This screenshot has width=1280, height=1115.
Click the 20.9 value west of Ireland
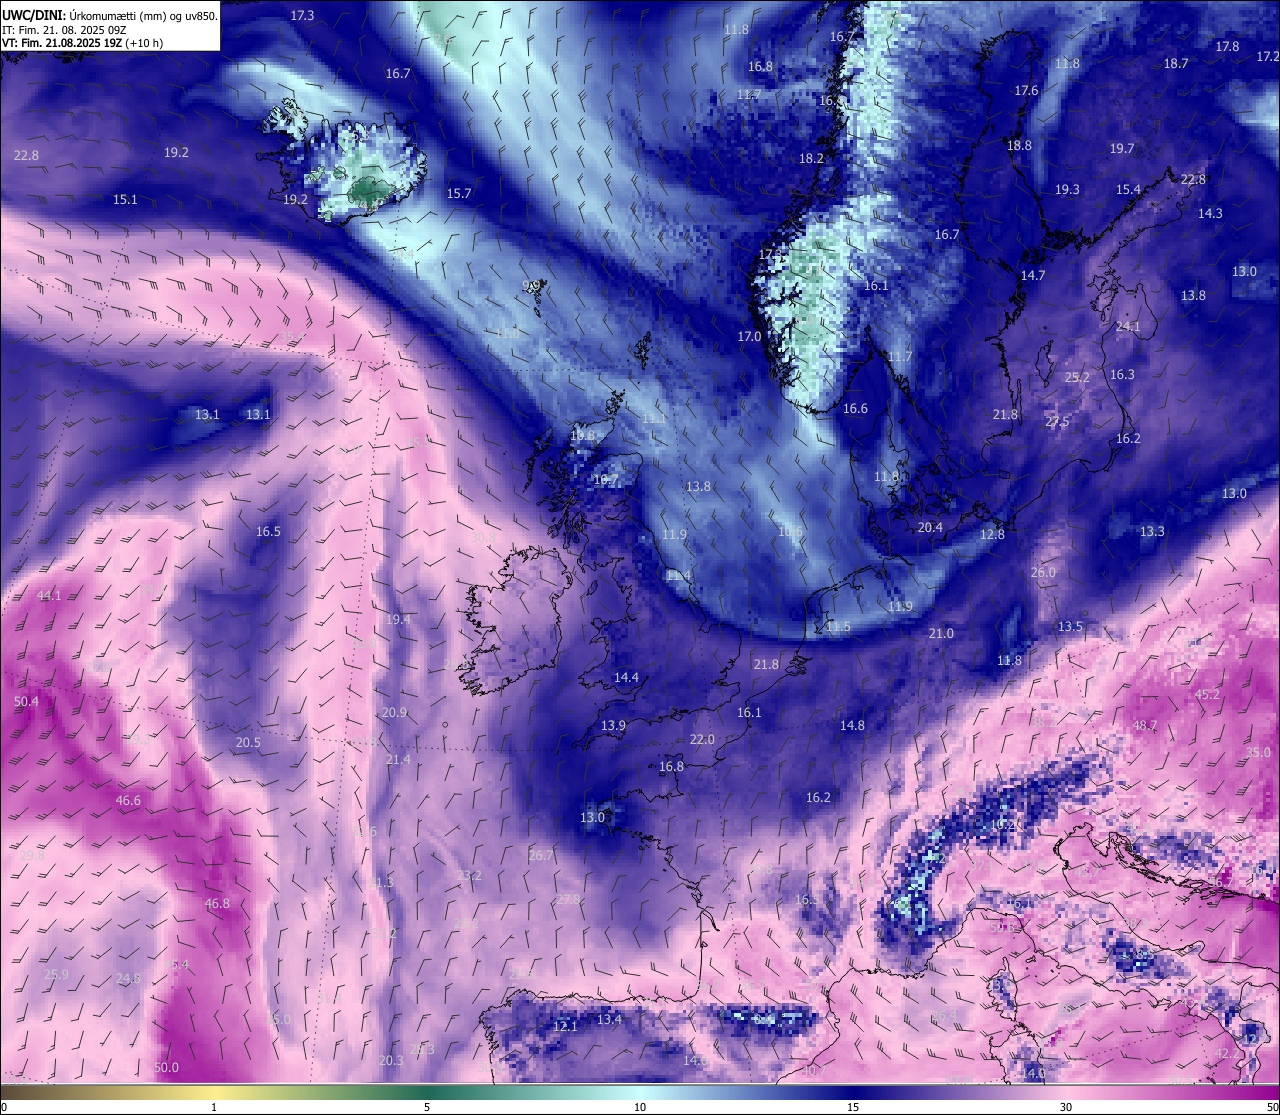tap(394, 713)
